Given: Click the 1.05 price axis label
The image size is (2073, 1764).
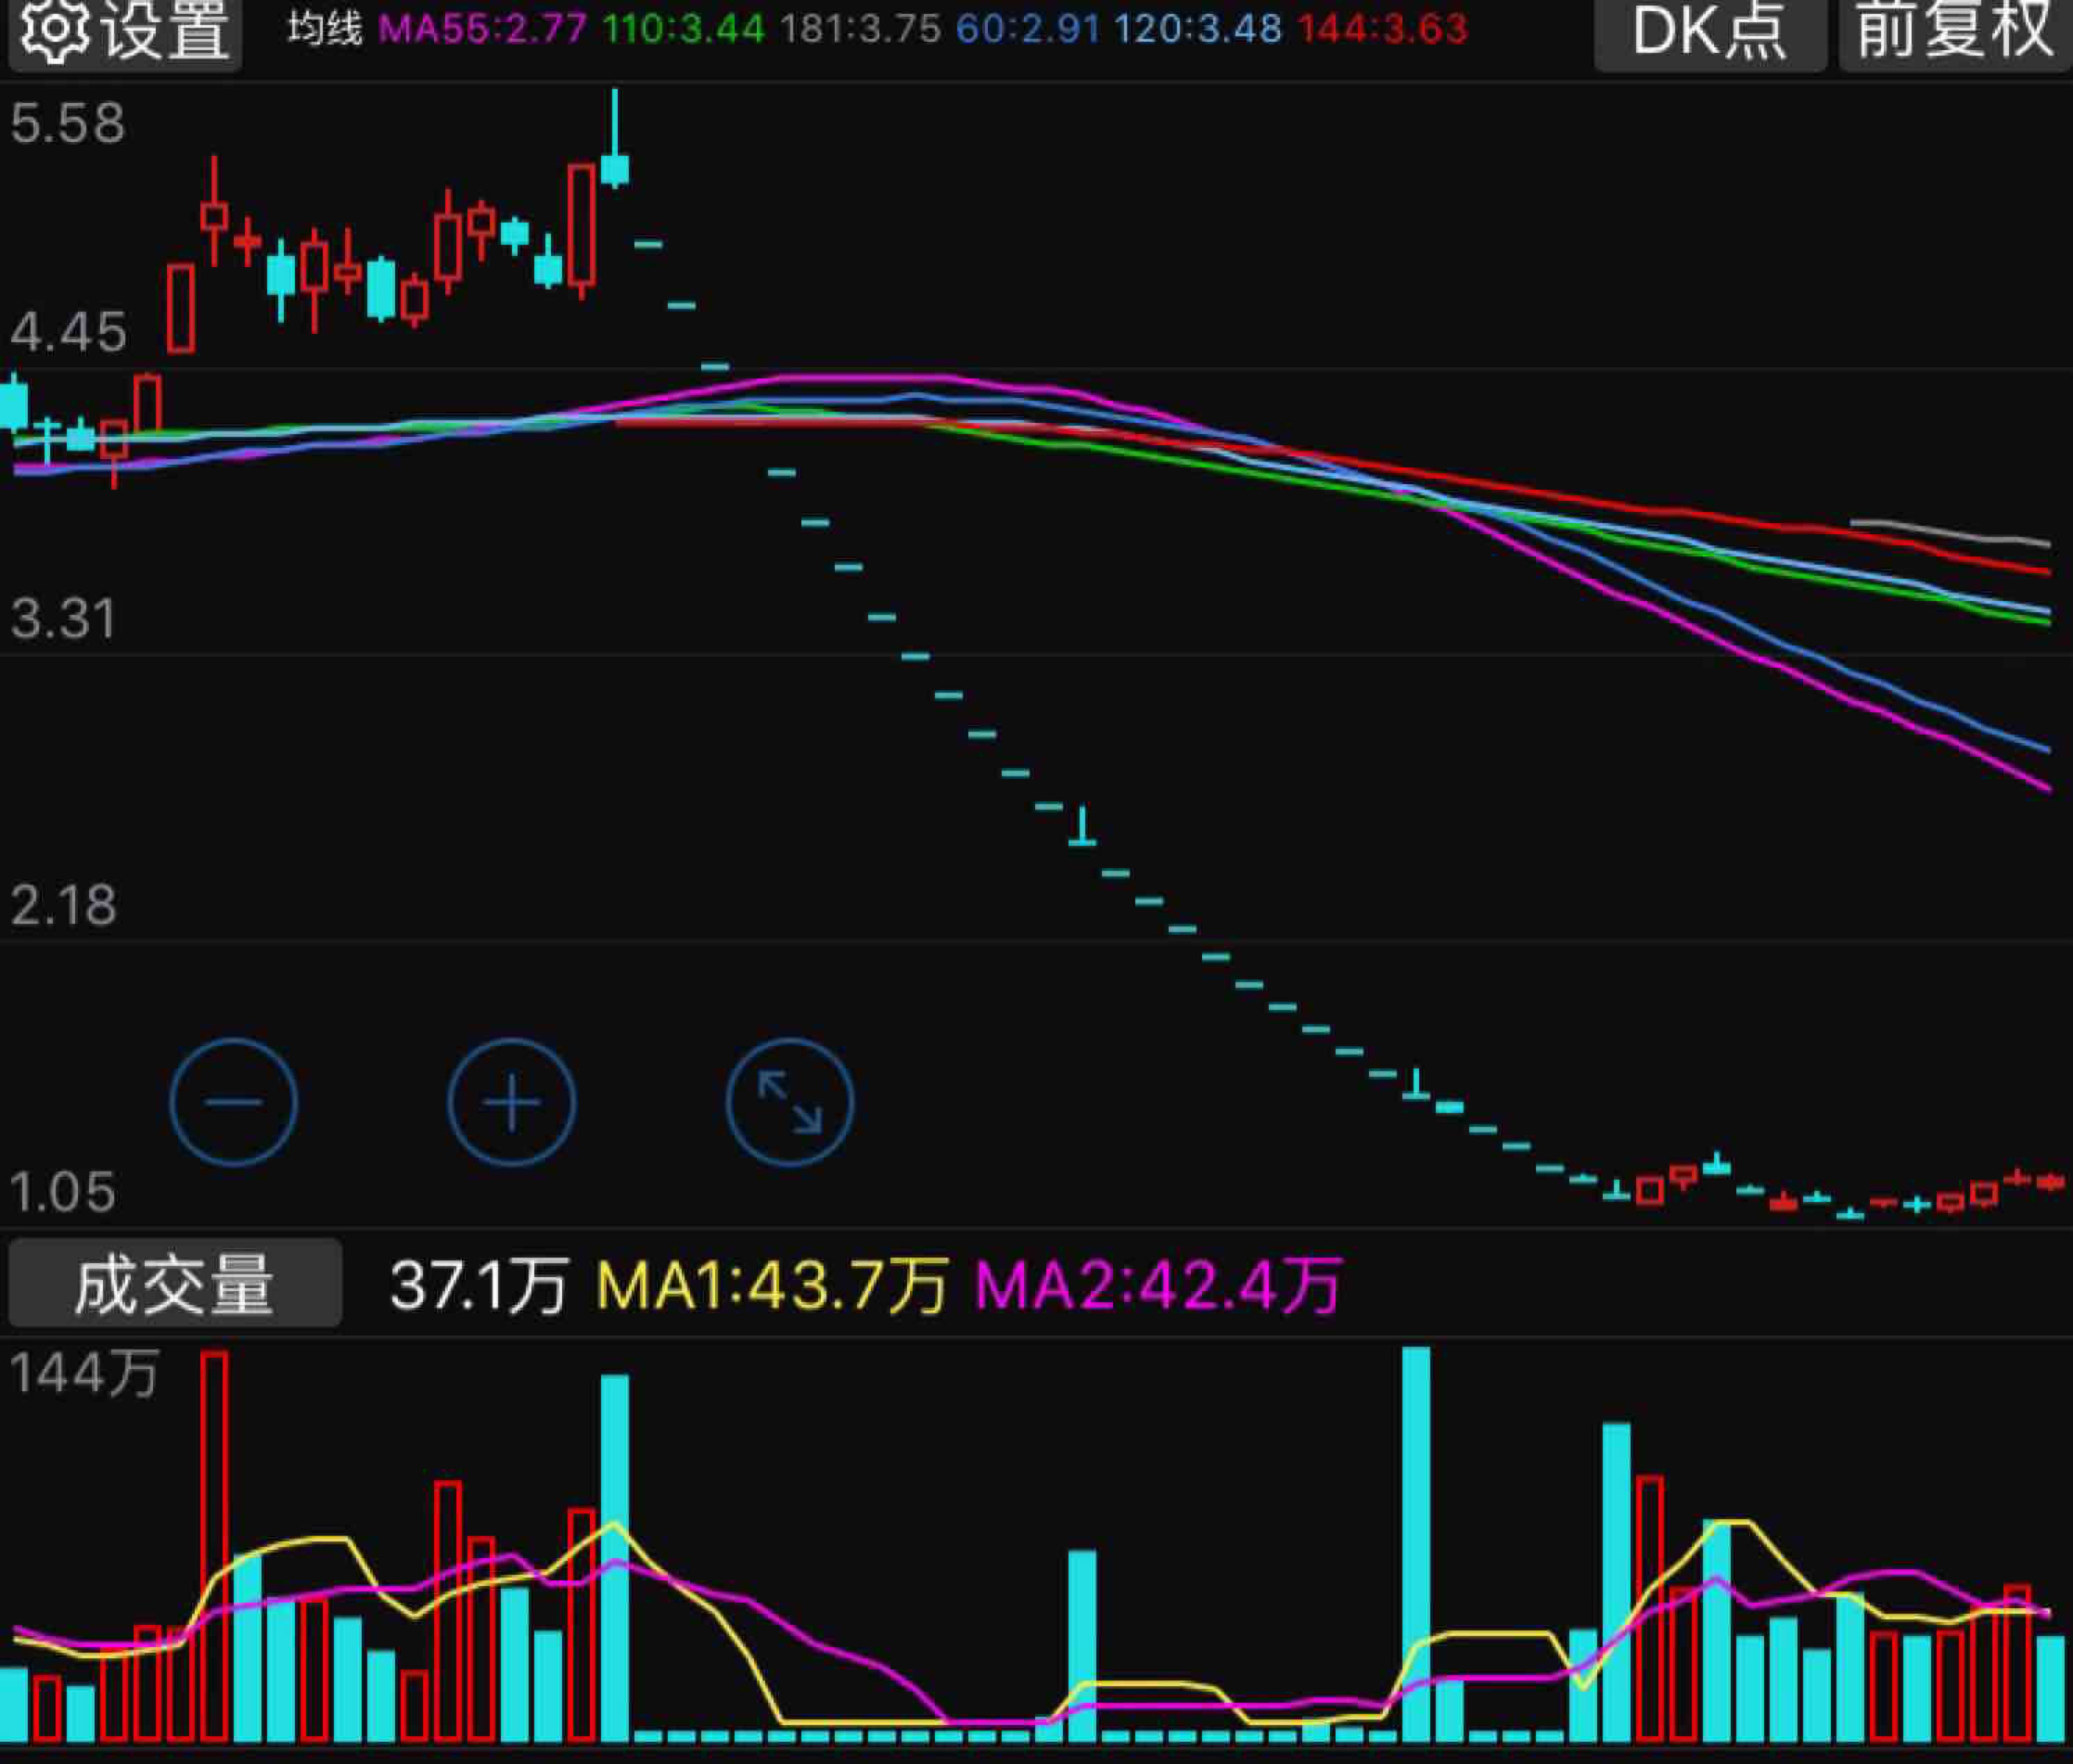Looking at the screenshot, I should click(62, 1191).
